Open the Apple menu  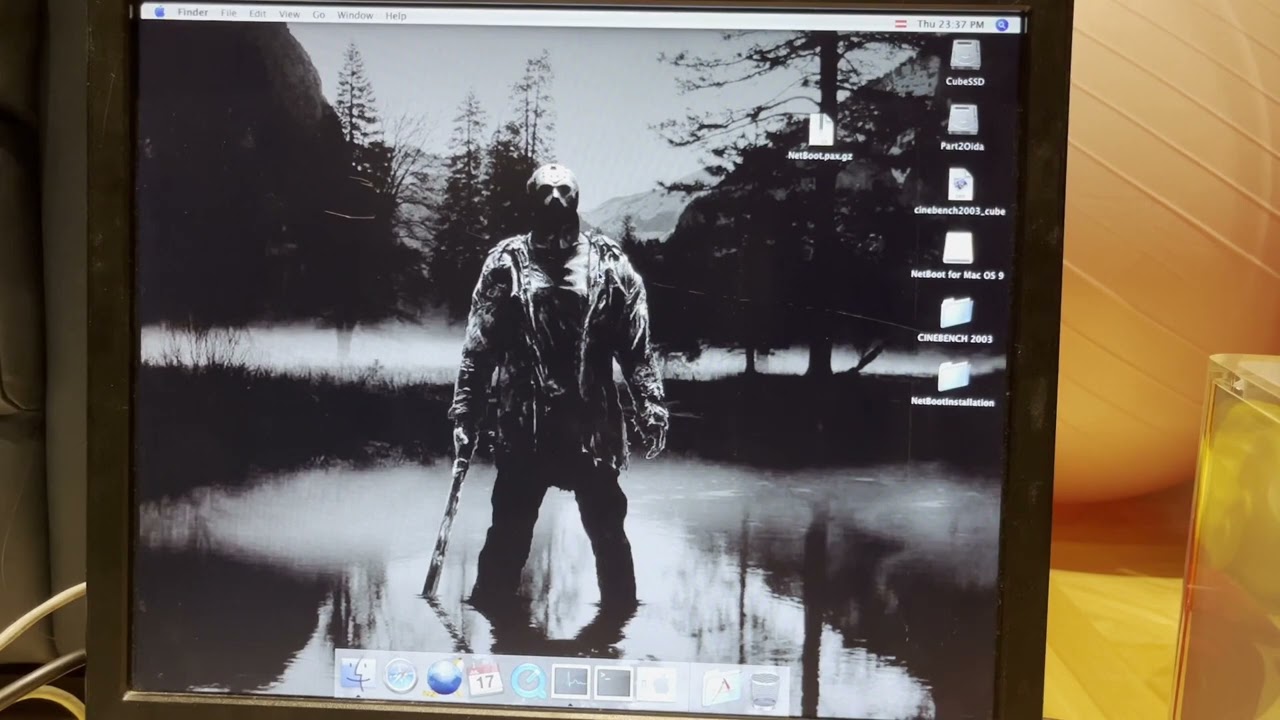(x=159, y=13)
